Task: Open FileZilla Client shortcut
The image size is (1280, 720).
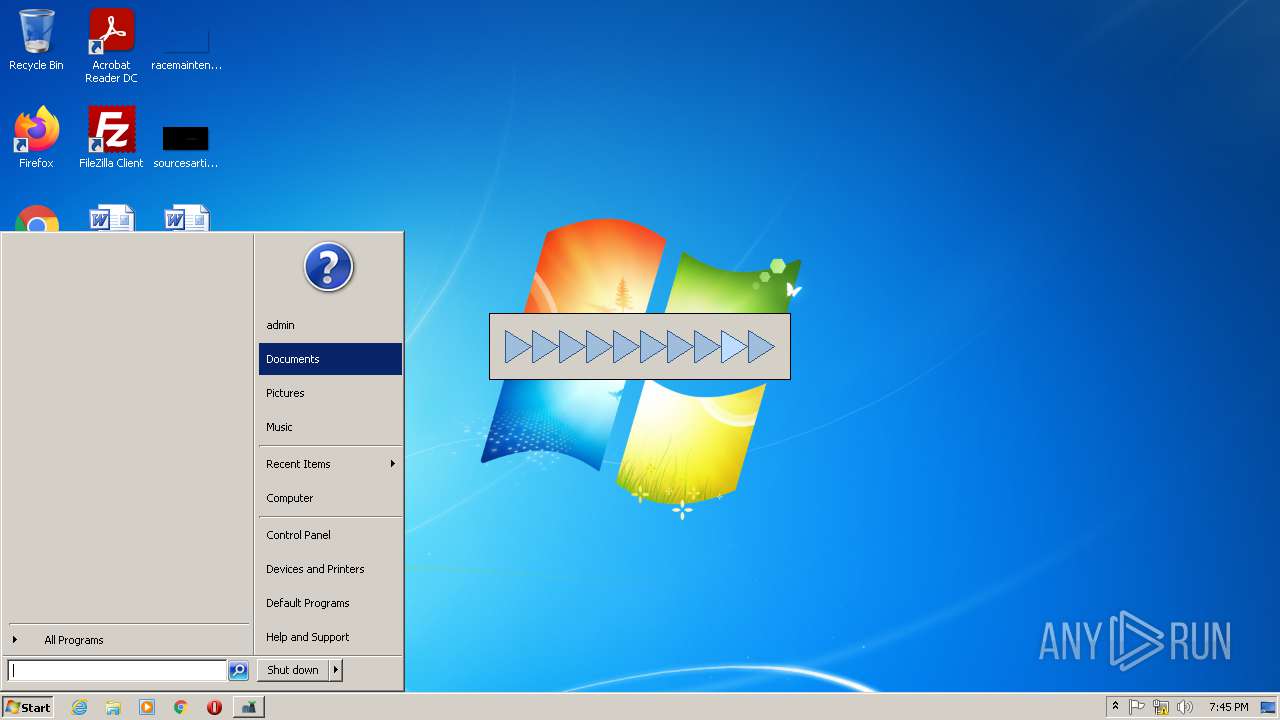Action: pos(111,138)
